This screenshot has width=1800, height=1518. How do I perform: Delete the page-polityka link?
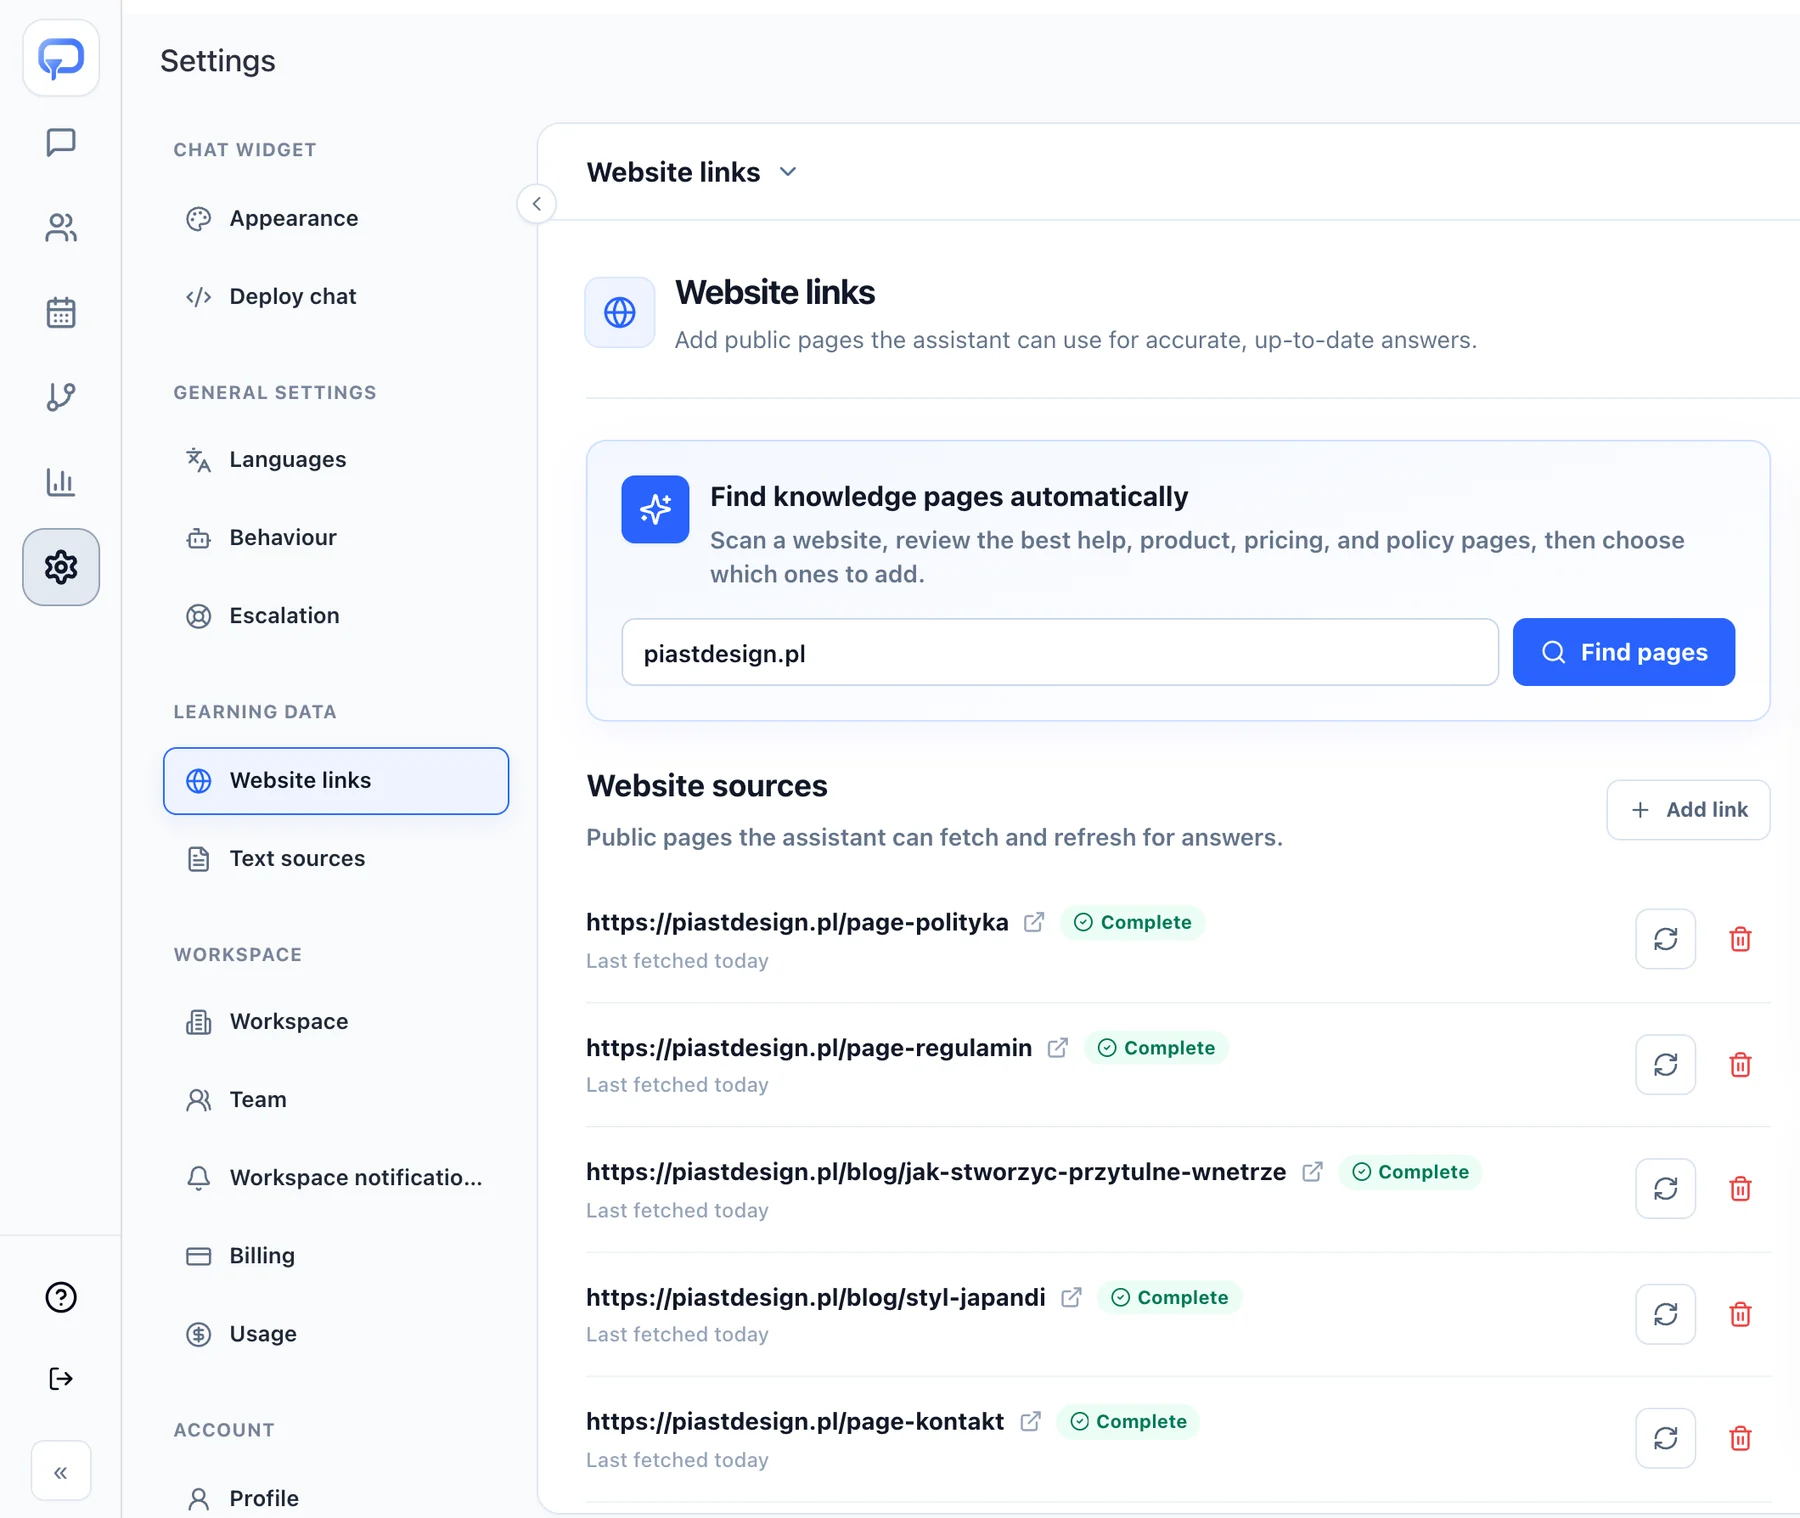1740,939
